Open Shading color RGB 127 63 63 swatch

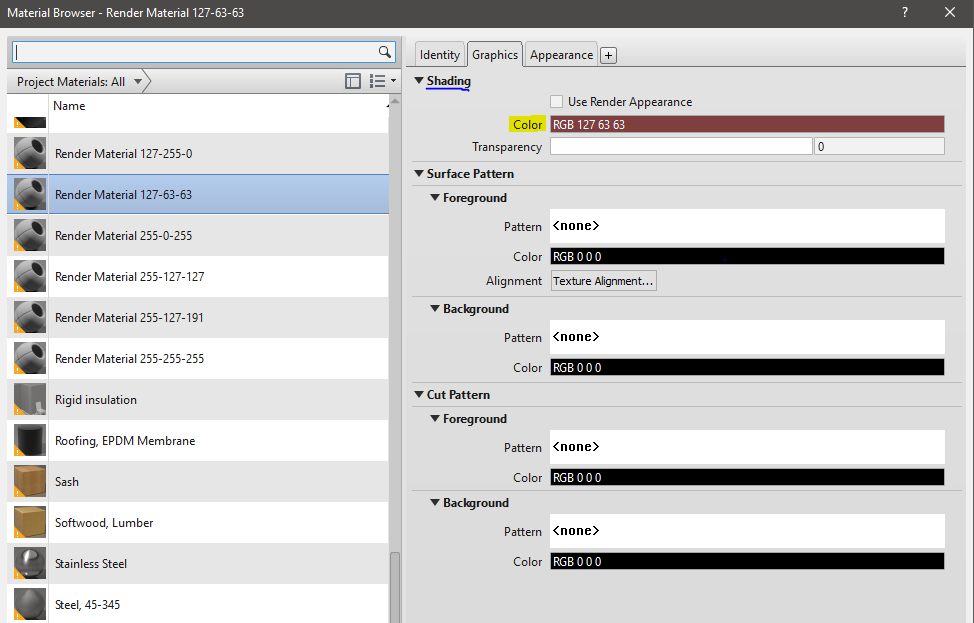pos(747,124)
